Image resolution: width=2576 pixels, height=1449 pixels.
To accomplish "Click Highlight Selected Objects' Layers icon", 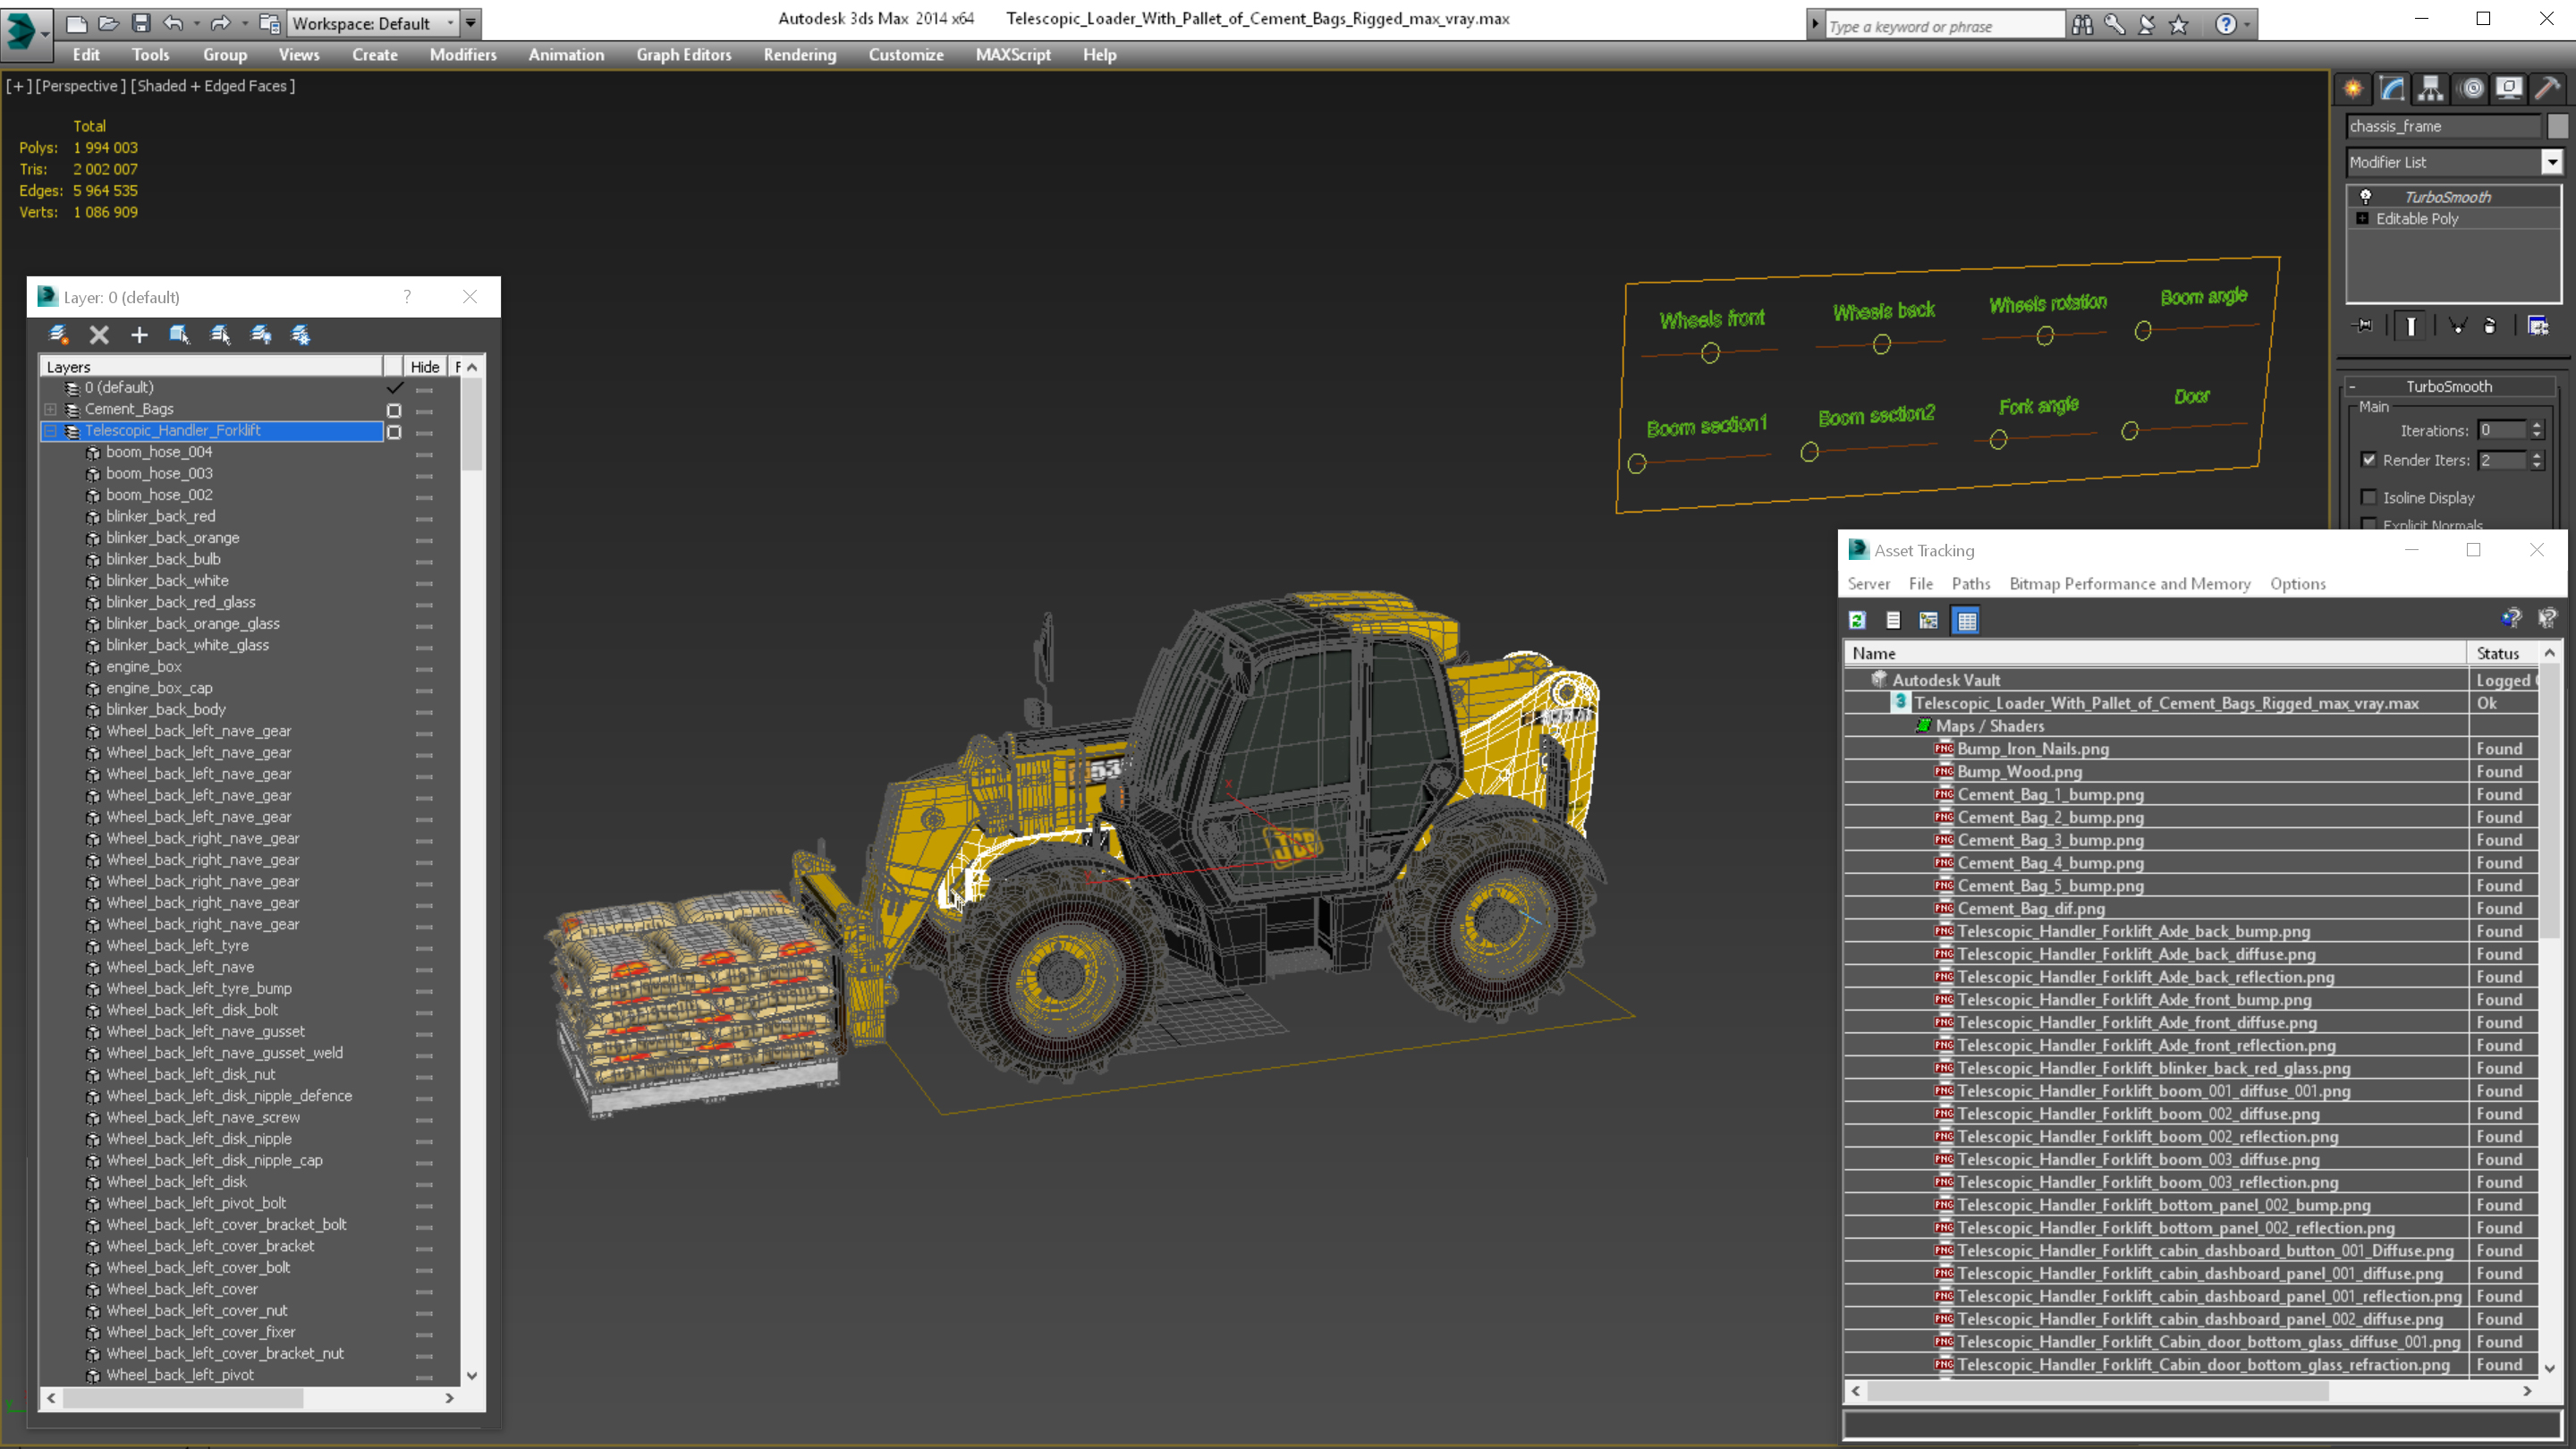I will coord(220,335).
